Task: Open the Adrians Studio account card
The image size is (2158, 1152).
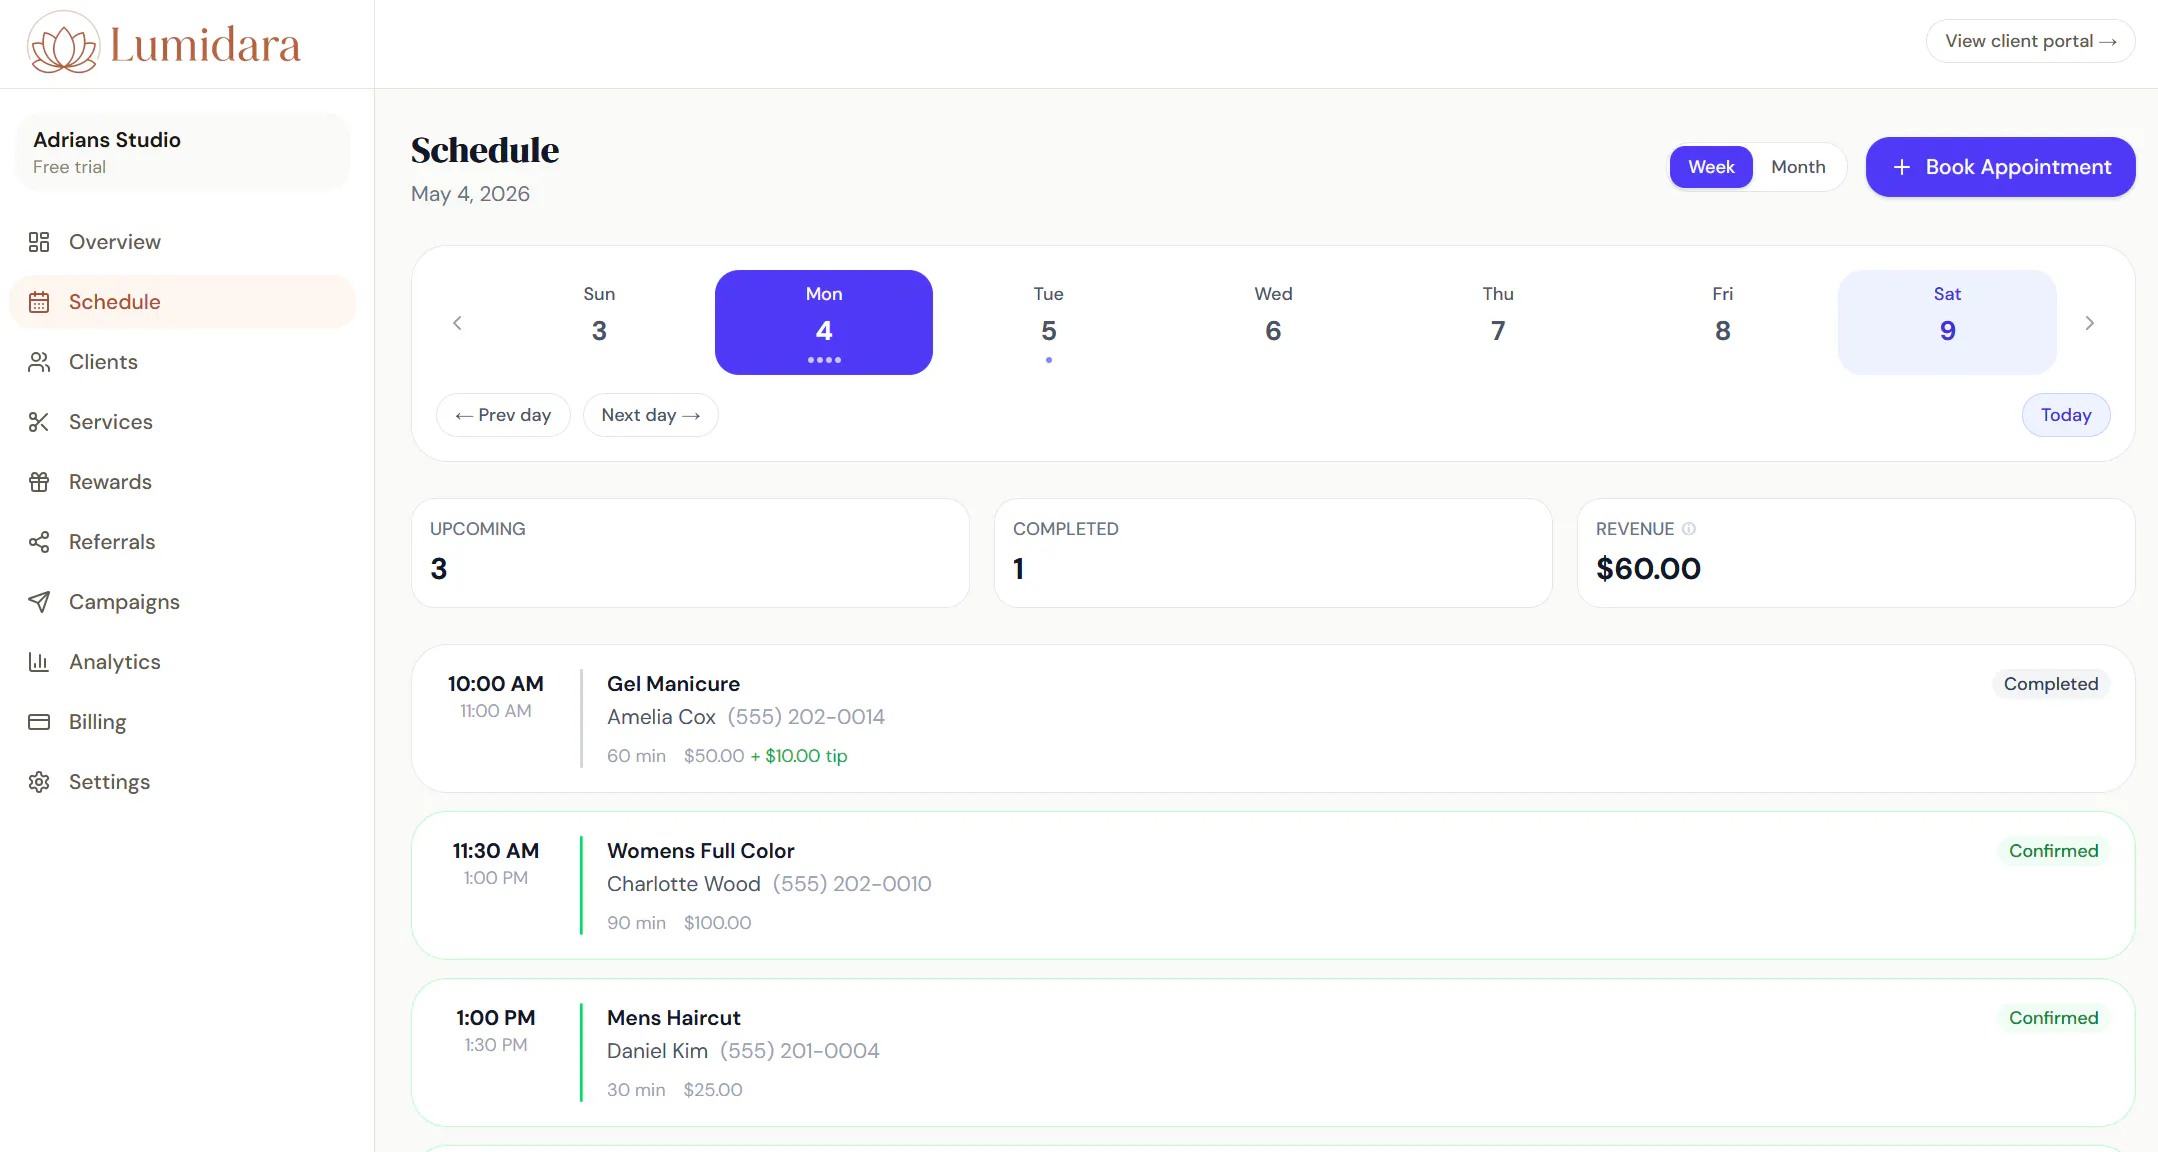Action: pyautogui.click(x=183, y=152)
